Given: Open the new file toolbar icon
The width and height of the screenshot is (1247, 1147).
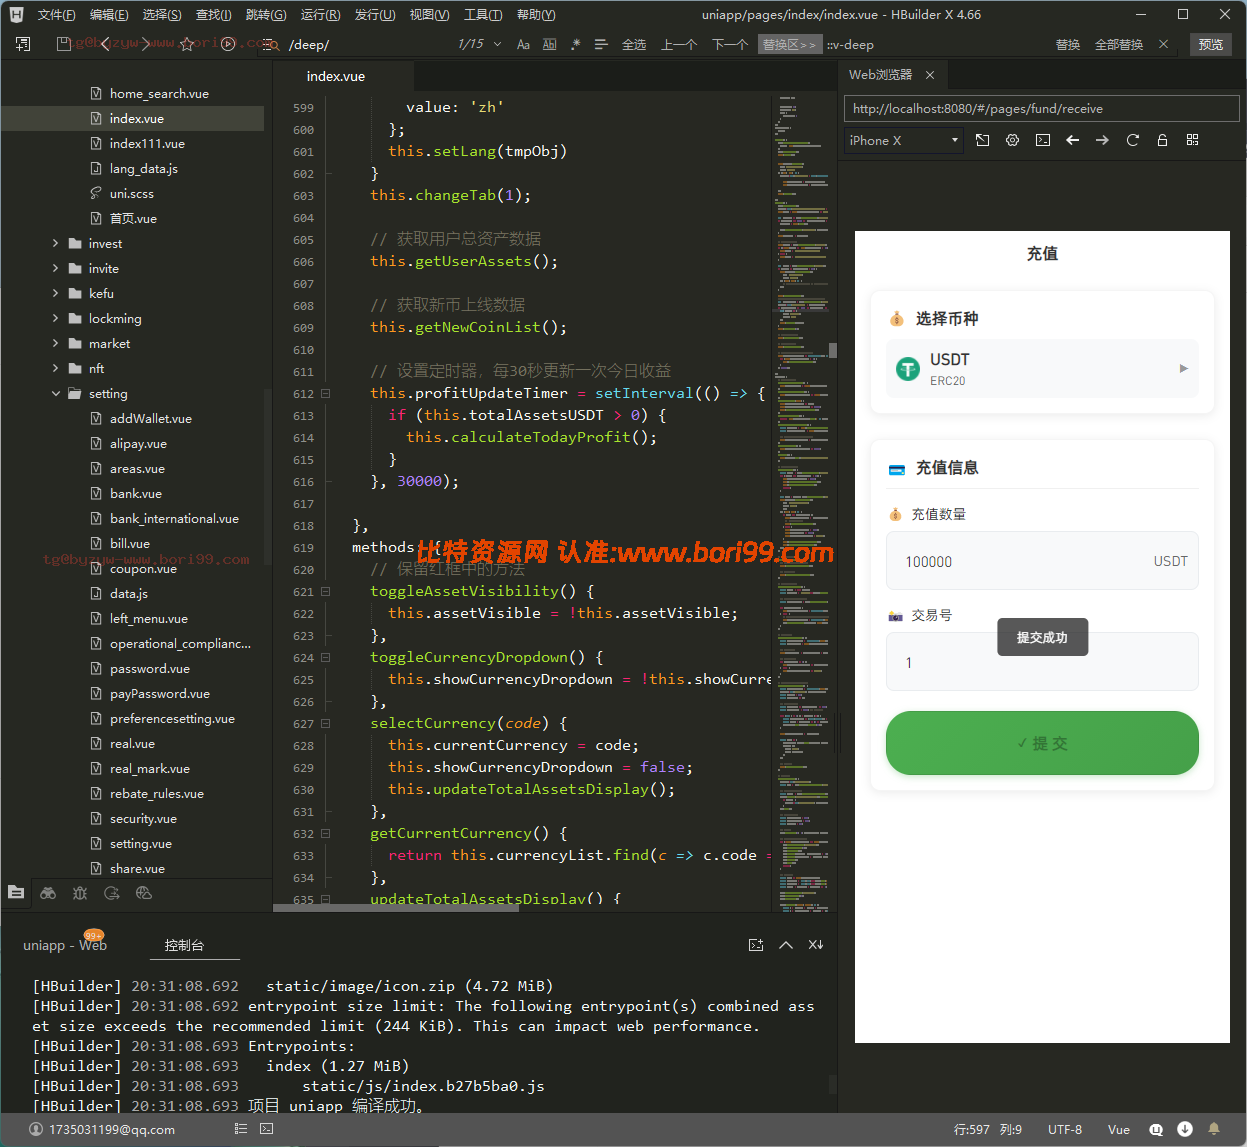Looking at the screenshot, I should (x=23, y=44).
